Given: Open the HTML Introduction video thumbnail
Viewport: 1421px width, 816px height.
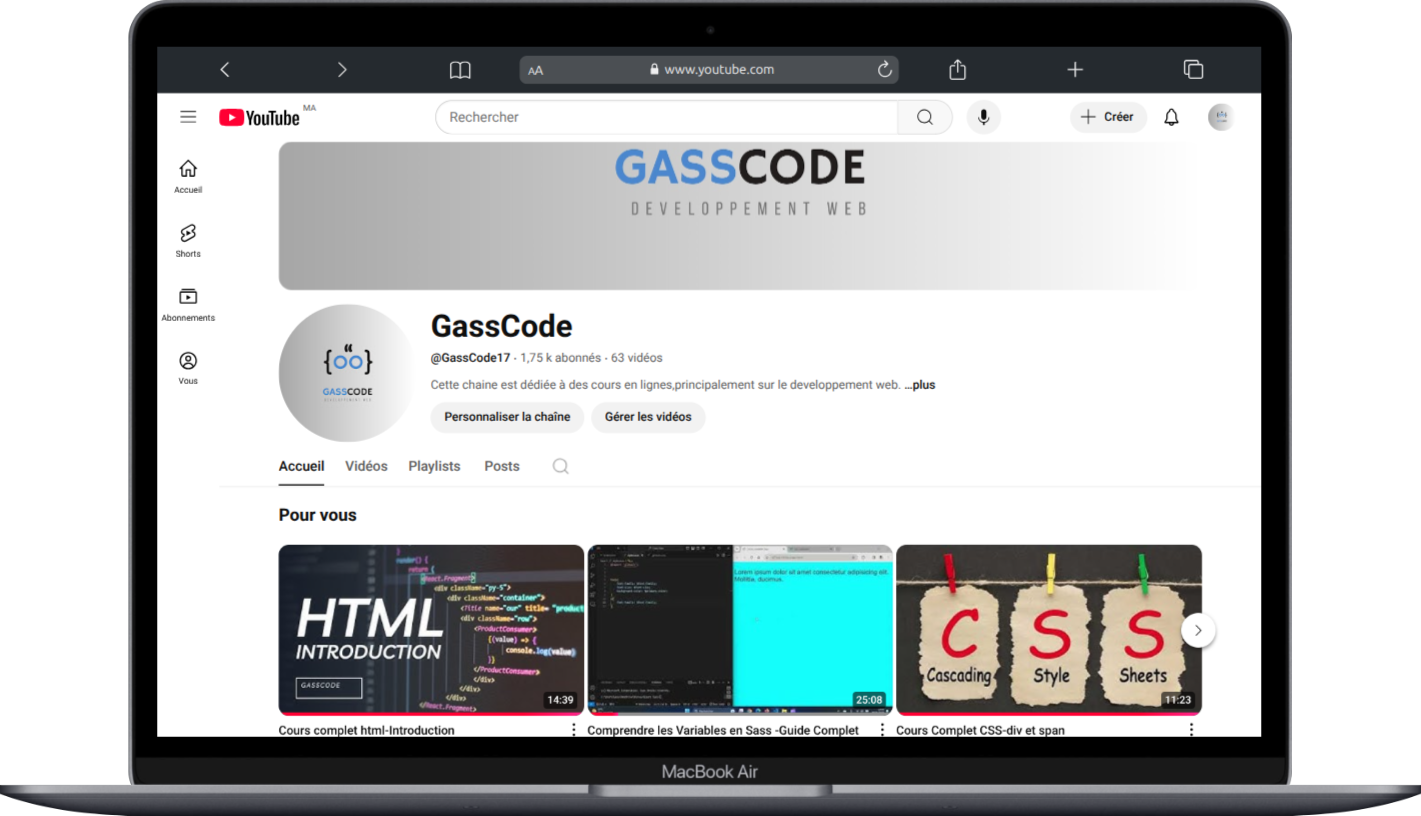Looking at the screenshot, I should 431,630.
